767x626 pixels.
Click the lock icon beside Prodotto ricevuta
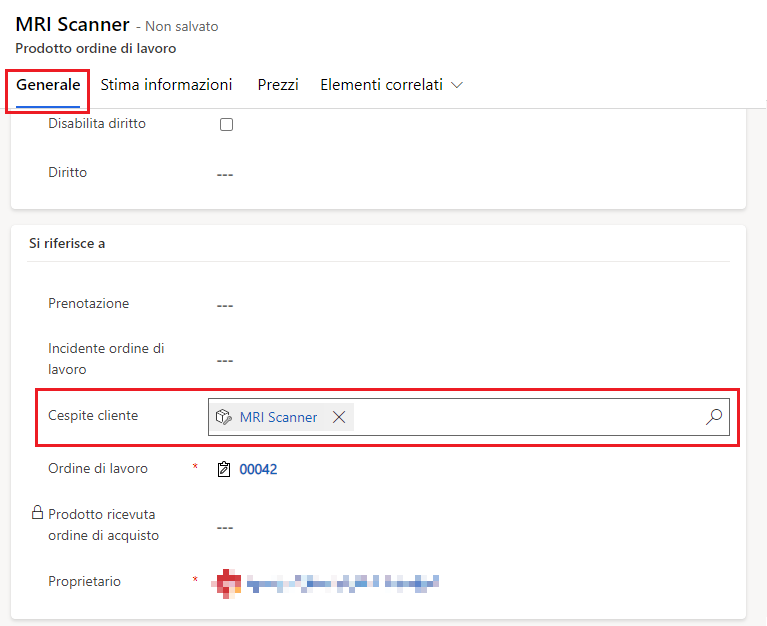(37, 513)
